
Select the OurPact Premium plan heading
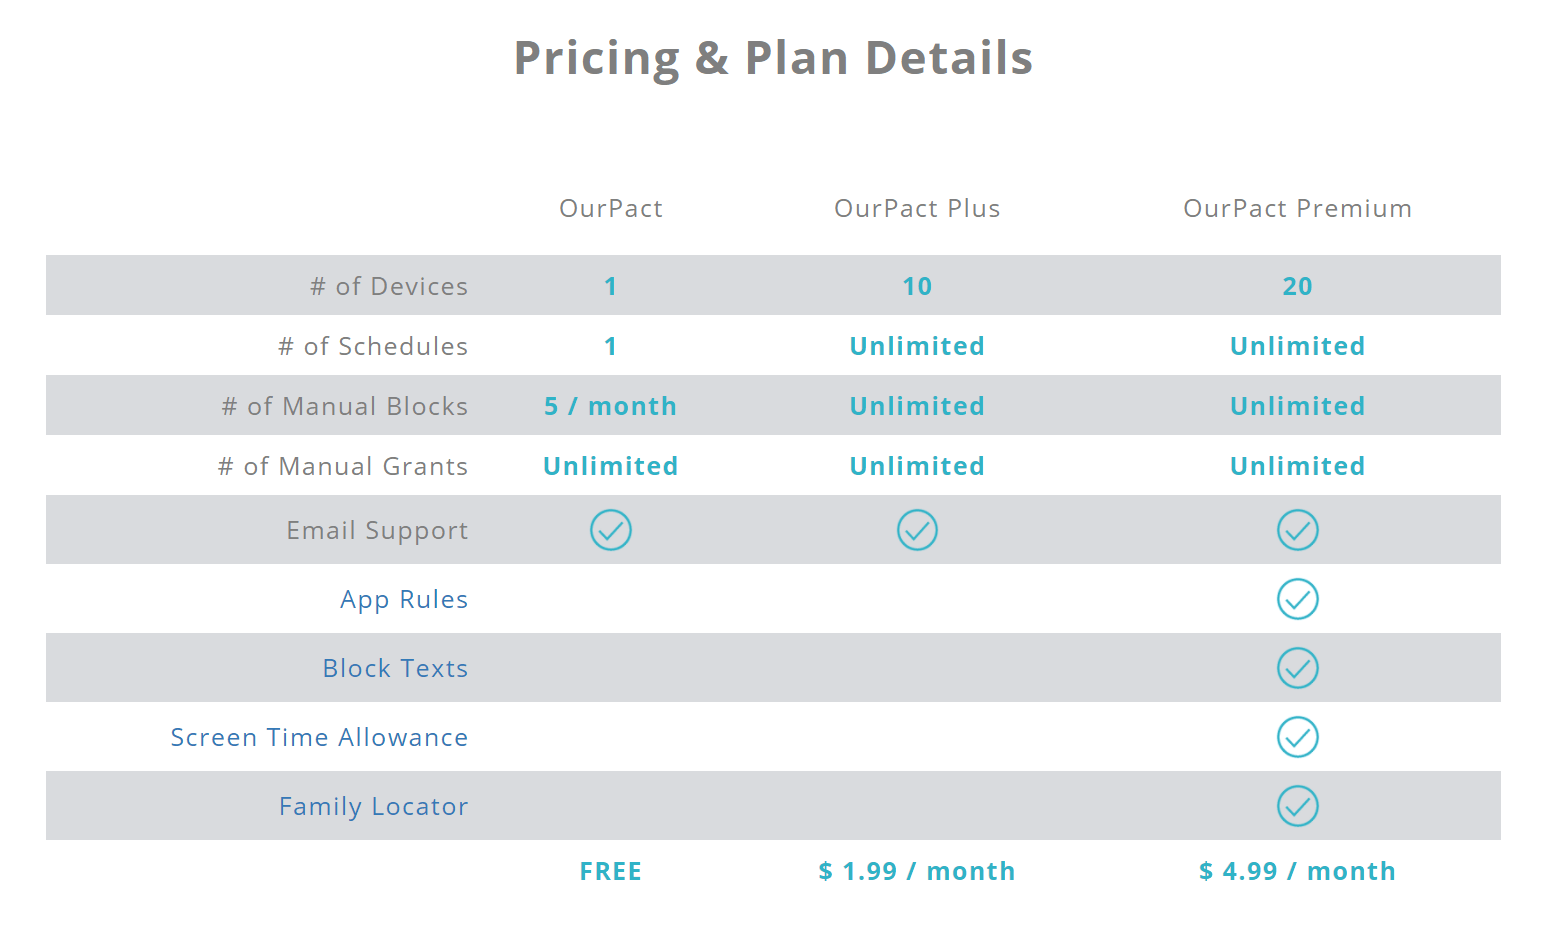pos(1297,208)
